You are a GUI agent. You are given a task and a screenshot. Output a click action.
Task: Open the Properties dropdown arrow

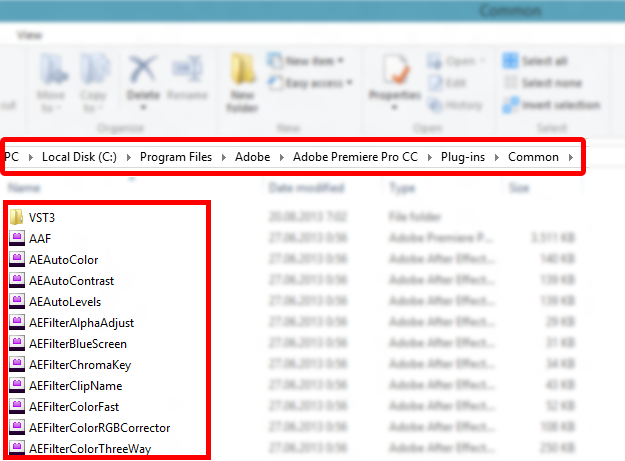pos(394,108)
